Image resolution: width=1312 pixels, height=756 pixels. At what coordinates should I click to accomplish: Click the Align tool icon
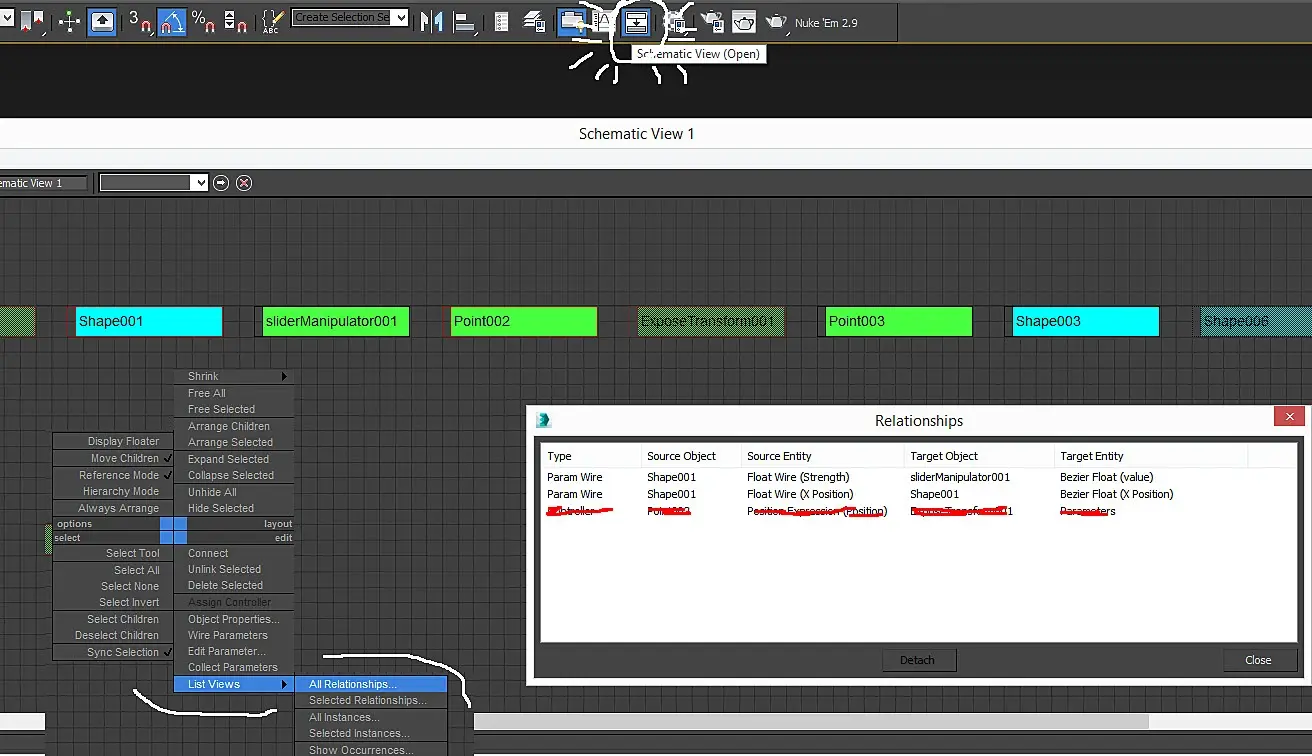[464, 21]
